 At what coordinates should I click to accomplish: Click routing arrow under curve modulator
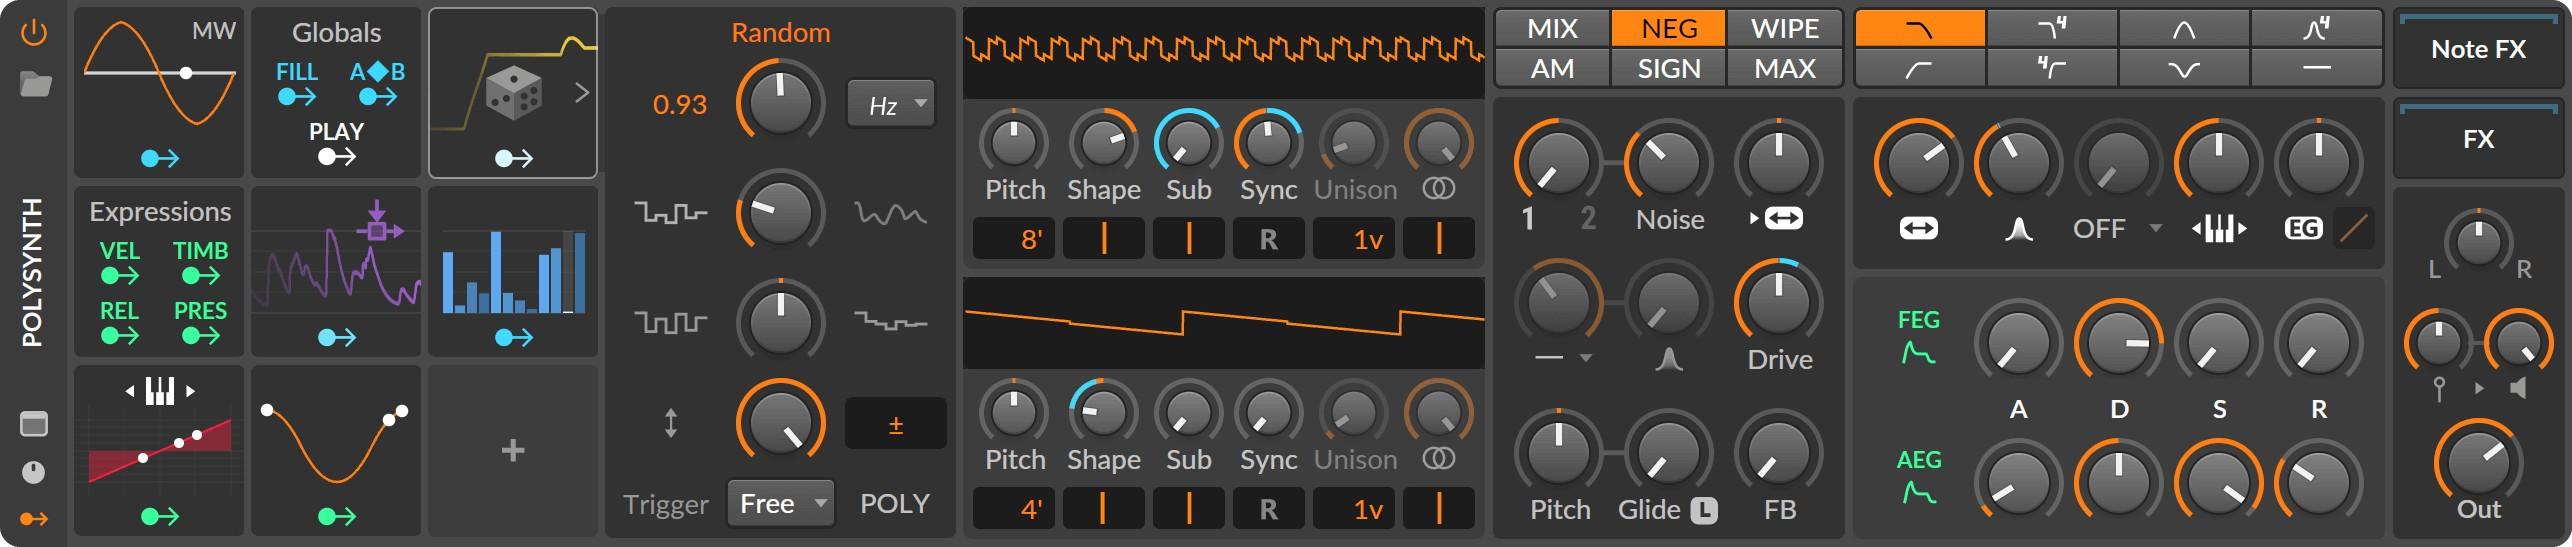coord(336,516)
